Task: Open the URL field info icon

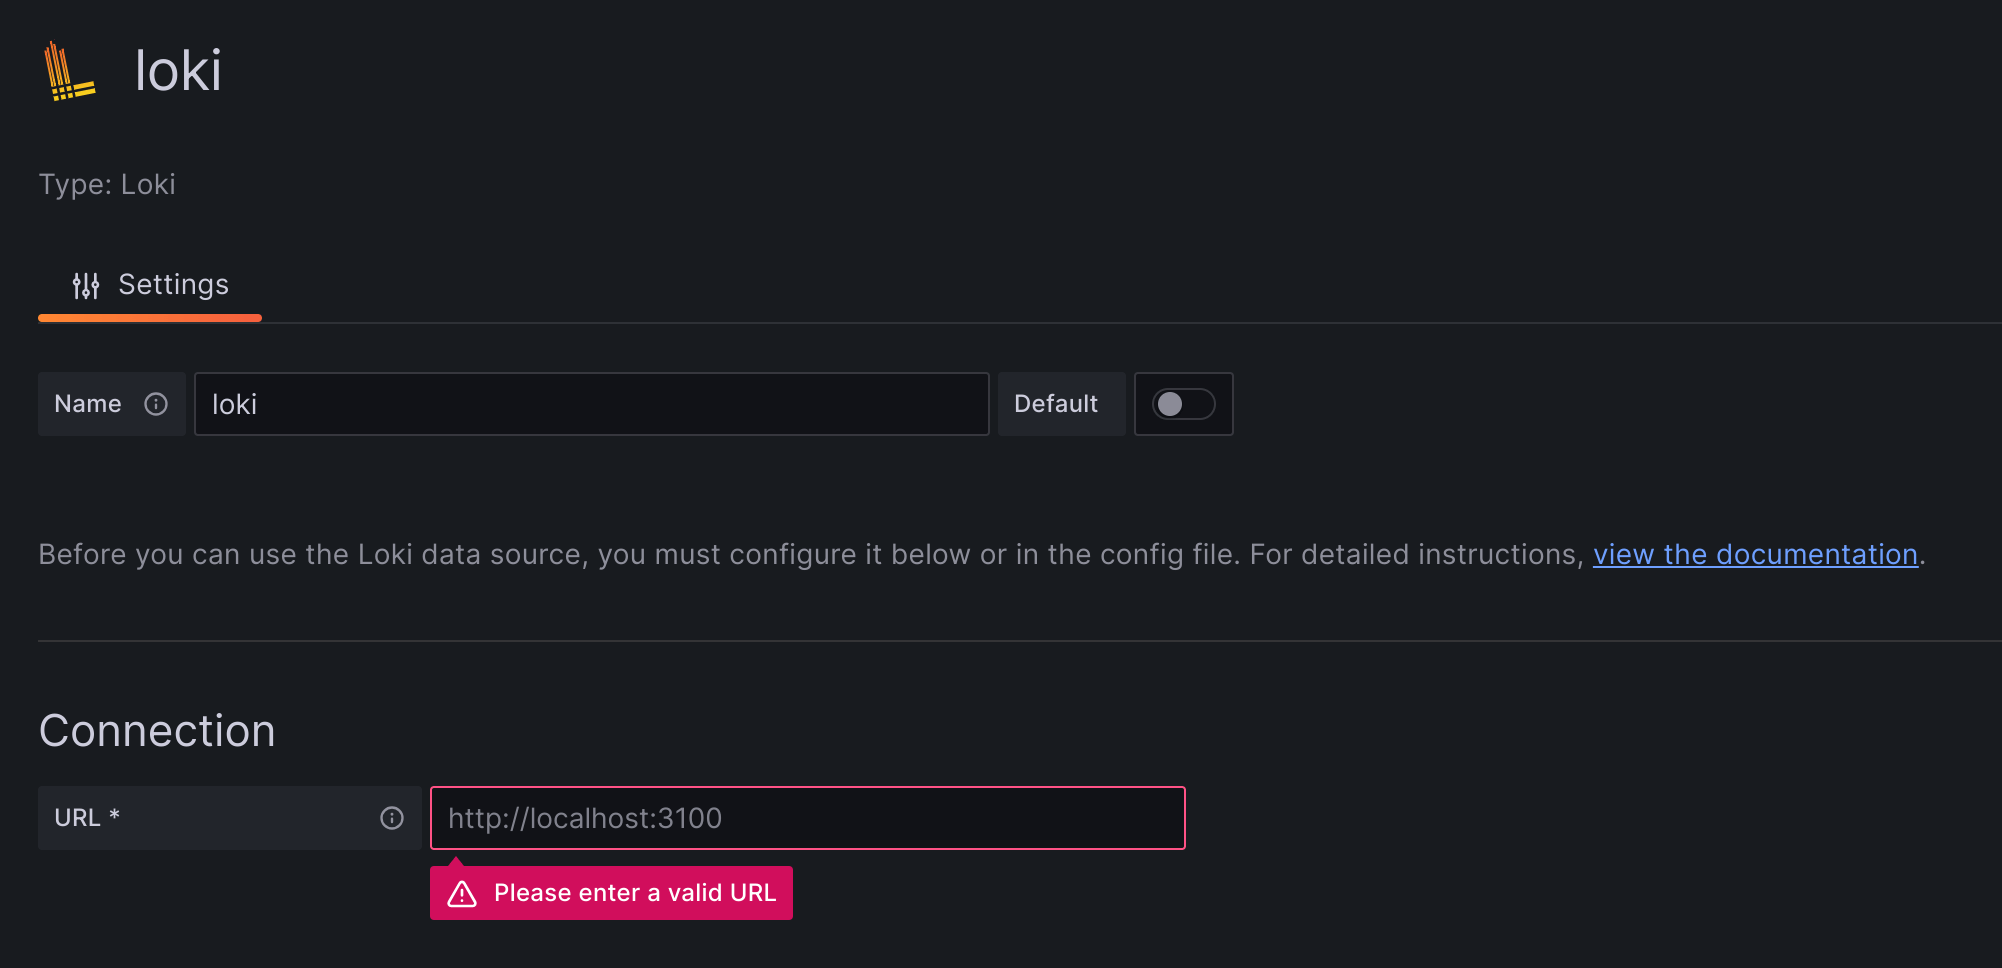Action: pos(390,817)
